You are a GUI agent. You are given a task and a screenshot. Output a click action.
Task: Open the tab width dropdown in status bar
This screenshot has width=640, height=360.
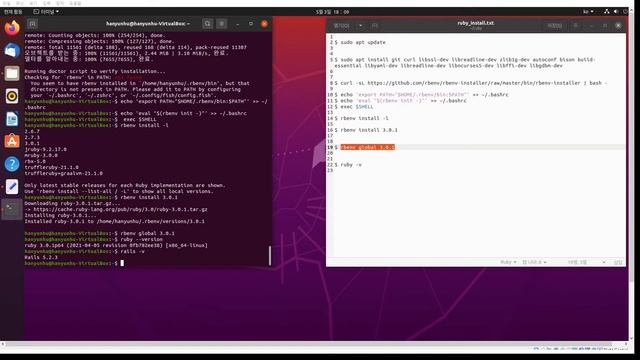pyautogui.click(x=534, y=262)
